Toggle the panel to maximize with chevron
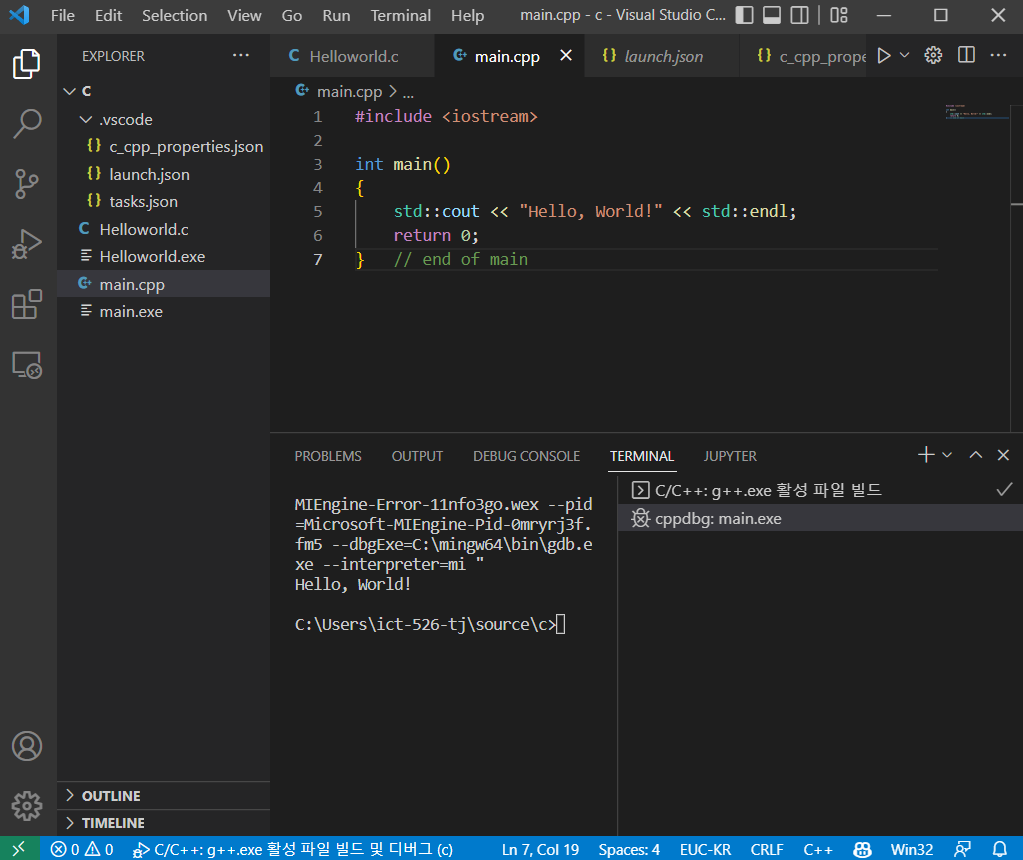The height and width of the screenshot is (860, 1023). point(975,455)
